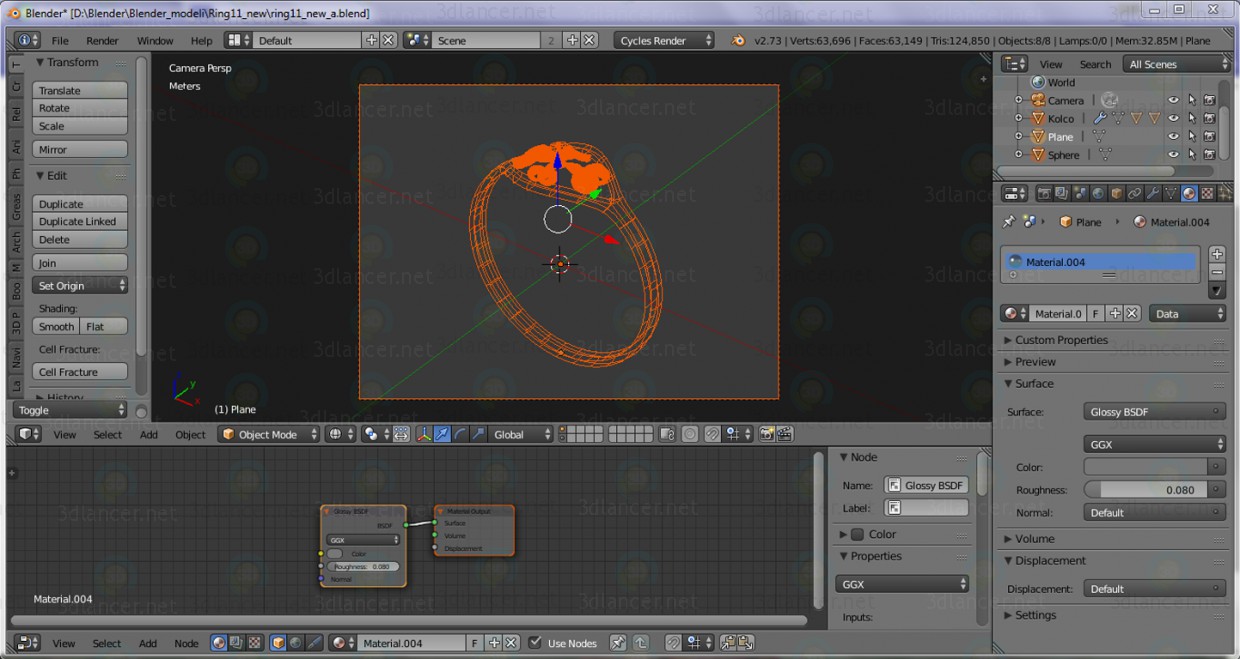Click the render camera icon for Sphere
Image resolution: width=1240 pixels, height=659 pixels.
click(x=1210, y=154)
